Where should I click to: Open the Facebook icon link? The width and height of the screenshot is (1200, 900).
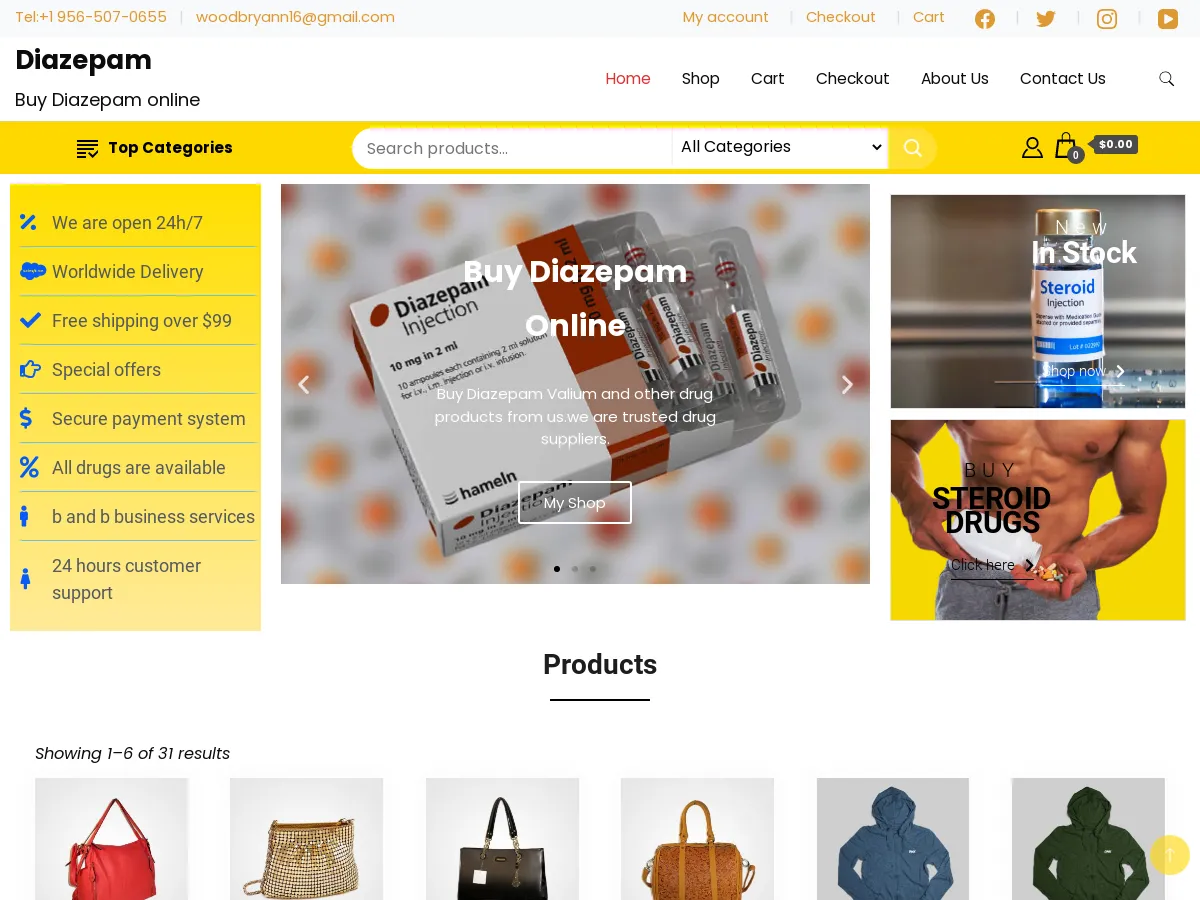click(985, 18)
